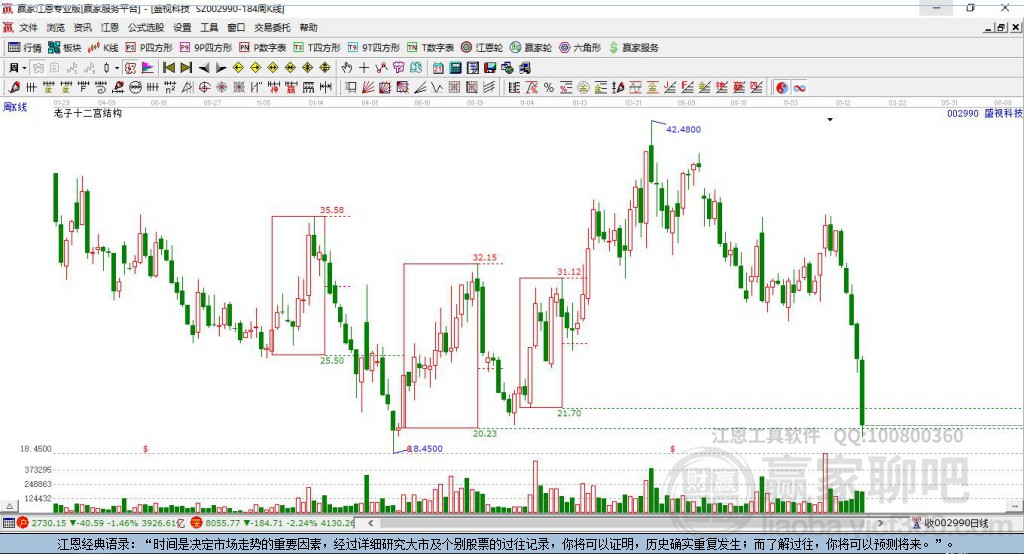Click the zigzag wave line icon
This screenshot has height=554, width=1024.
pos(437,88)
